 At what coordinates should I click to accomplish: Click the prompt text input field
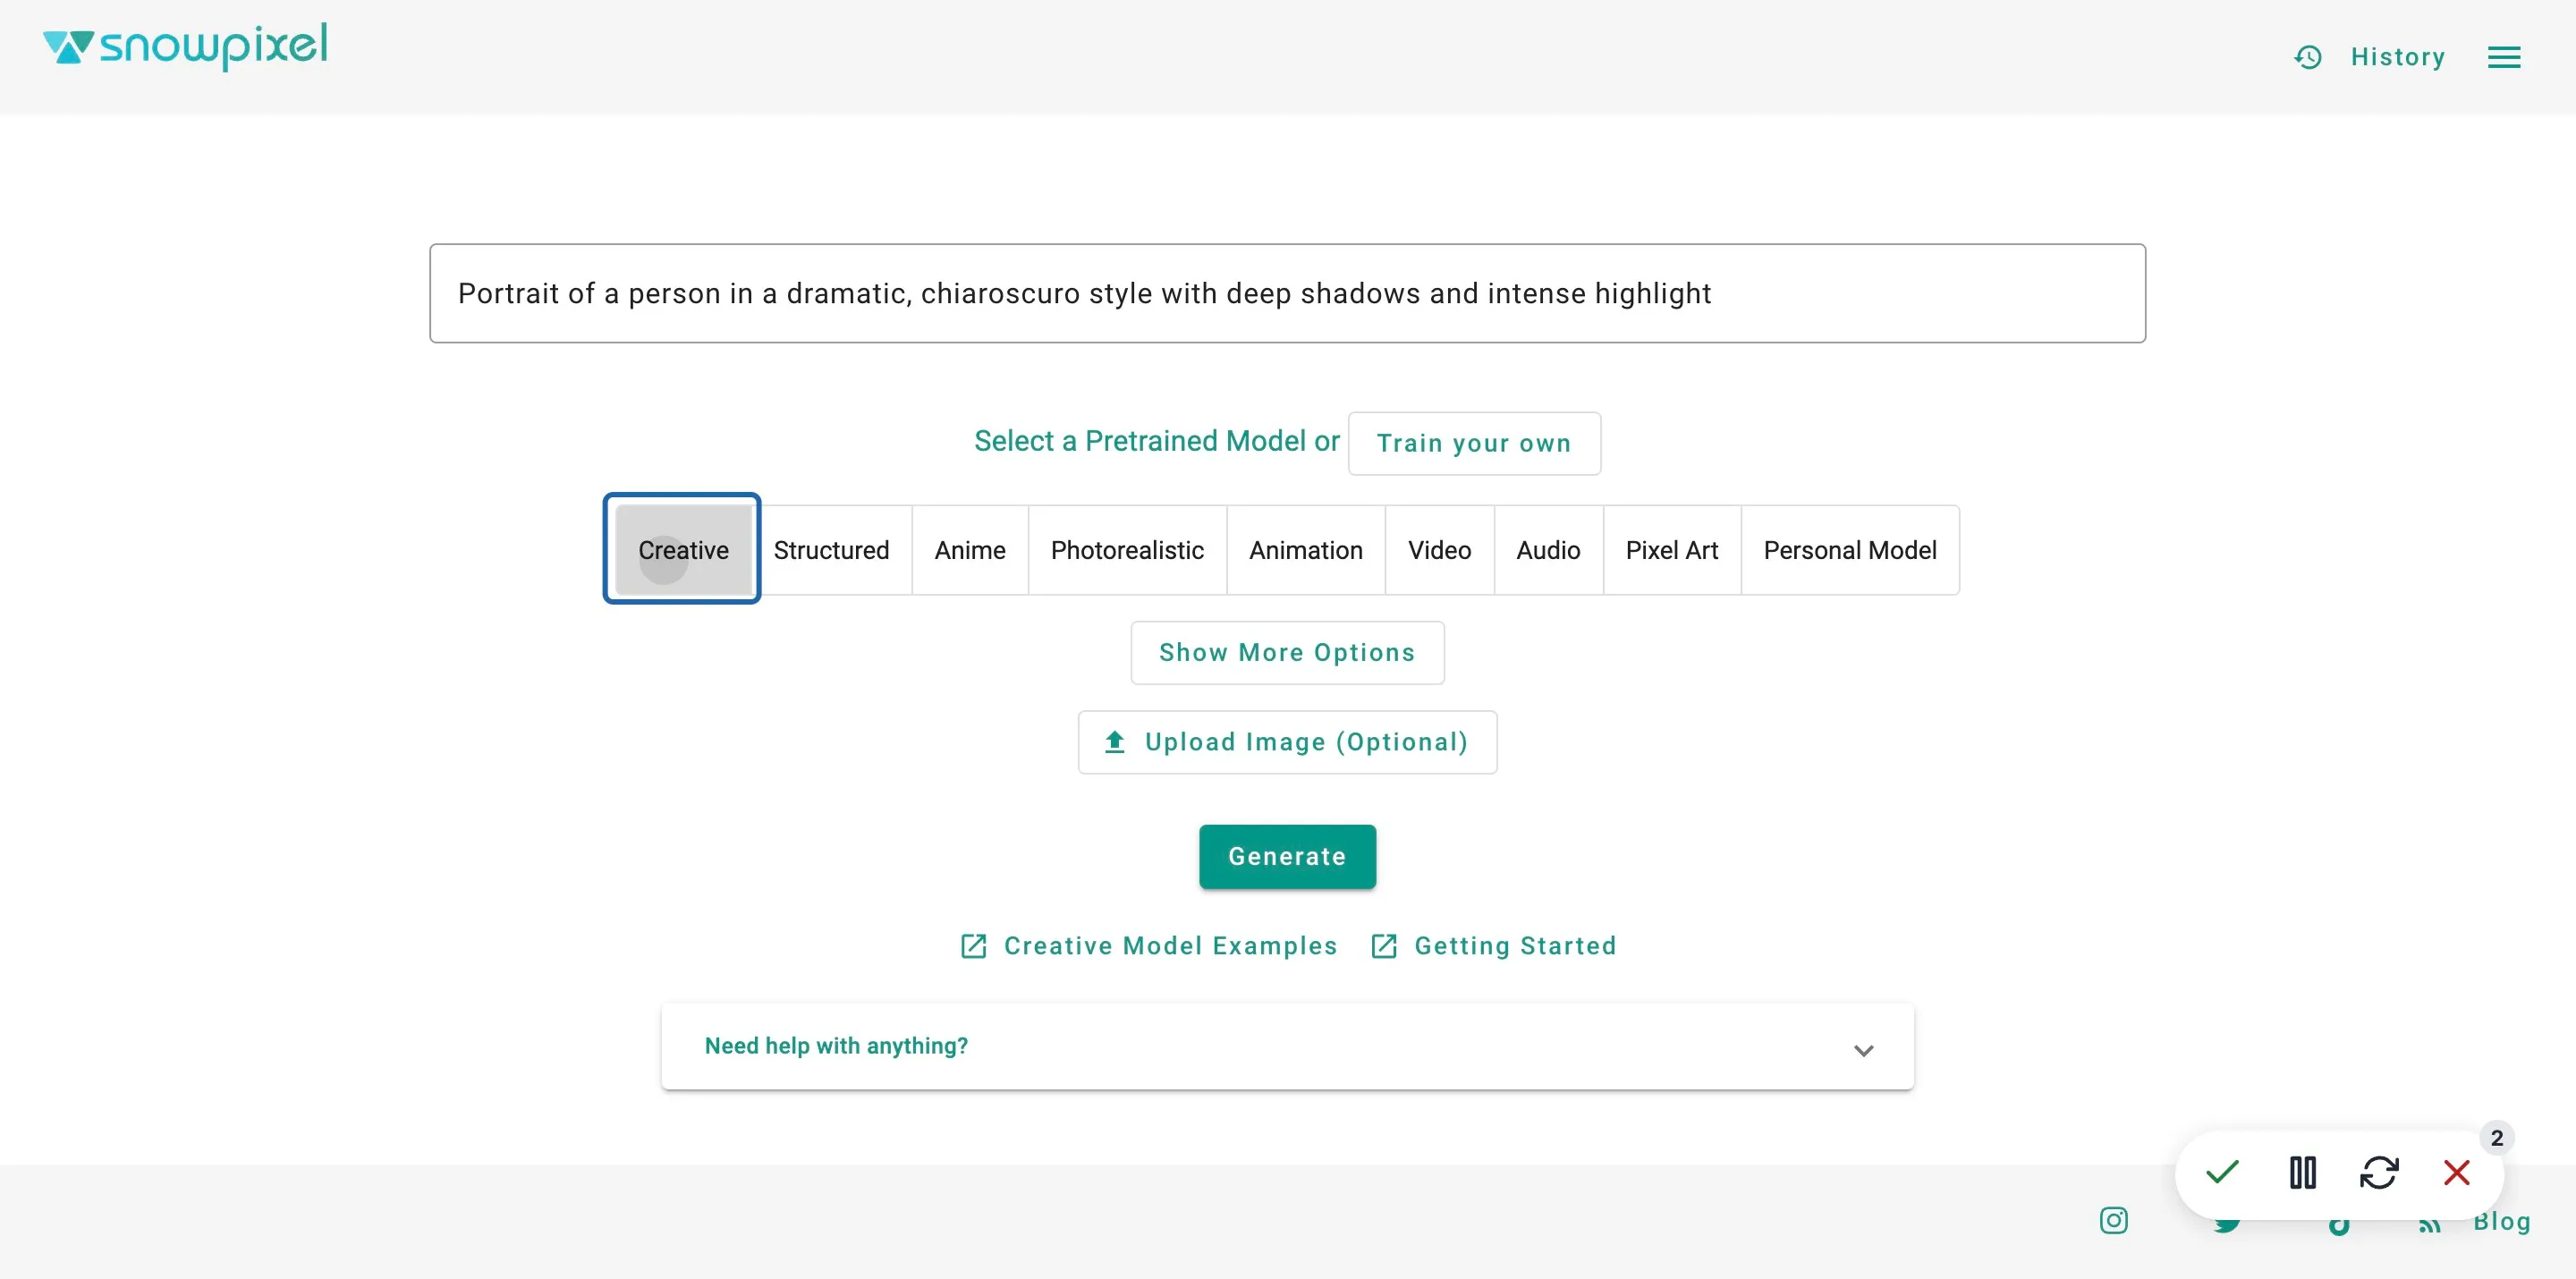(1287, 293)
